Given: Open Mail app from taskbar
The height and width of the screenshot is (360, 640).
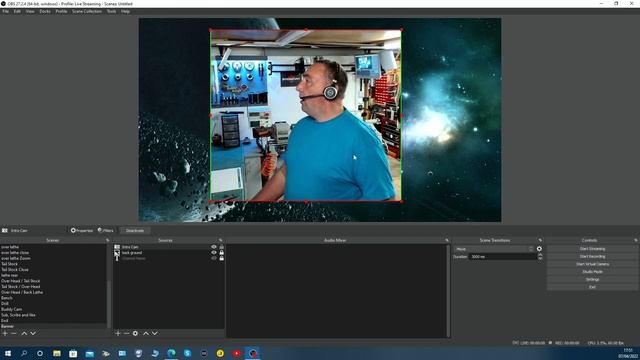Looking at the screenshot, I should [x=89, y=353].
